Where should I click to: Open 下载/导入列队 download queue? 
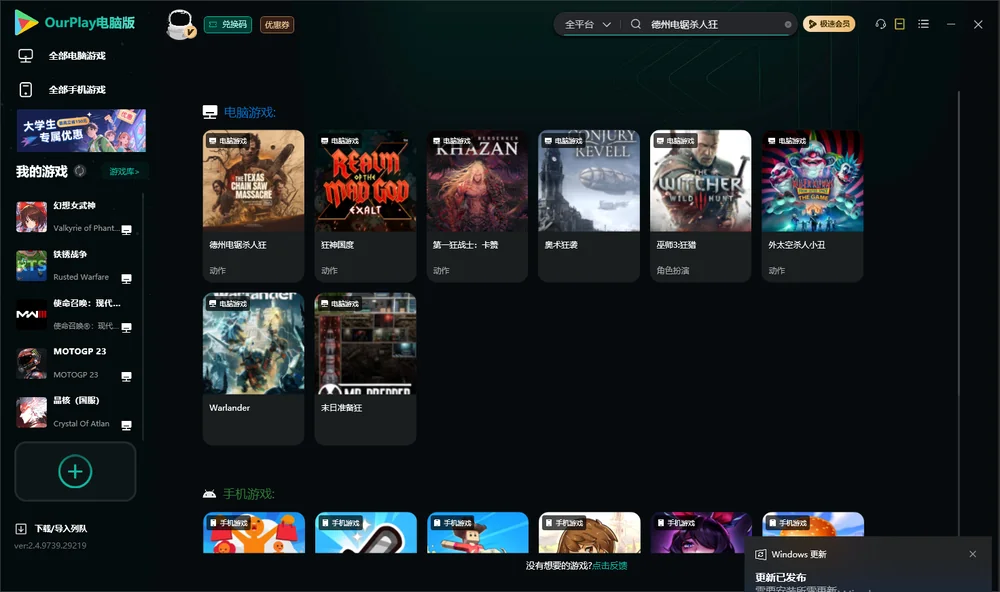[x=51, y=529]
